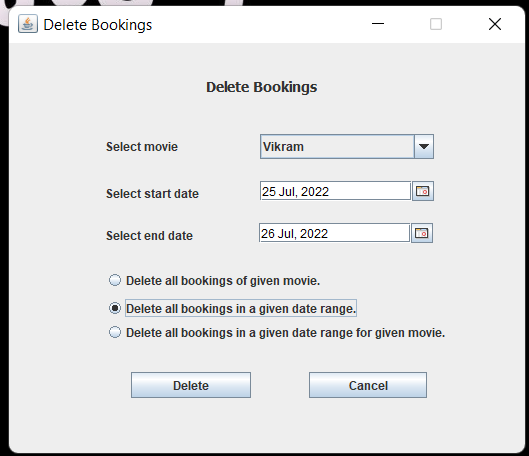The width and height of the screenshot is (529, 456).
Task: Minimize the Delete Bookings window
Action: 378,24
